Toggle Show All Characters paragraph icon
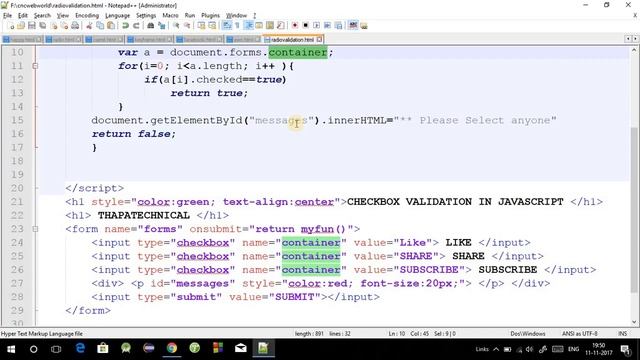This screenshot has height=360, width=640. click(x=237, y=26)
